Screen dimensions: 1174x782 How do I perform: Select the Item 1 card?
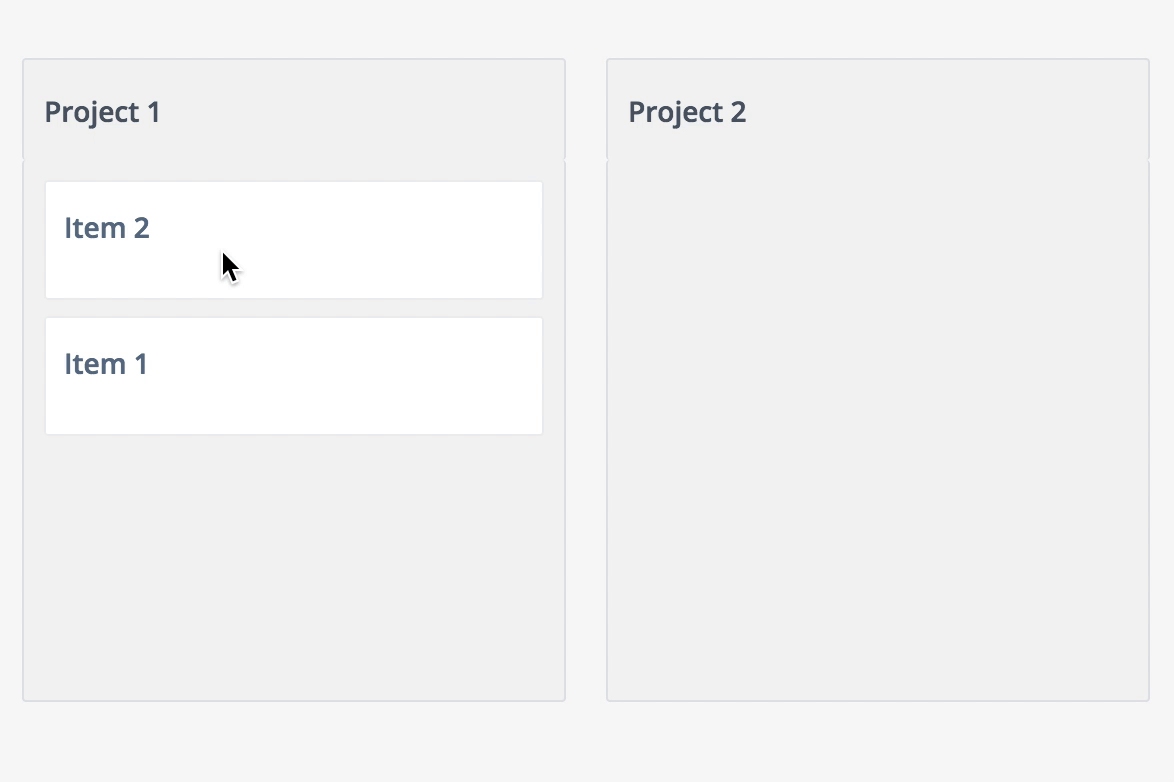294,375
